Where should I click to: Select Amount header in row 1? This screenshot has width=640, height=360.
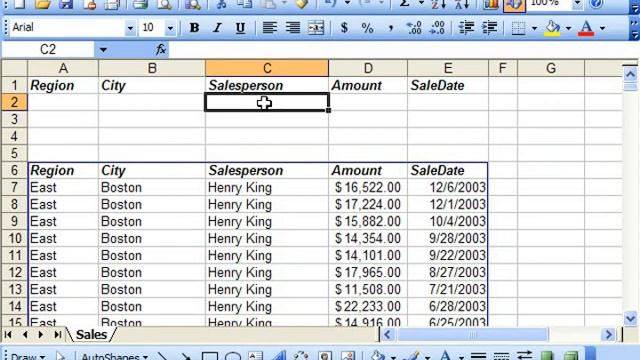368,85
